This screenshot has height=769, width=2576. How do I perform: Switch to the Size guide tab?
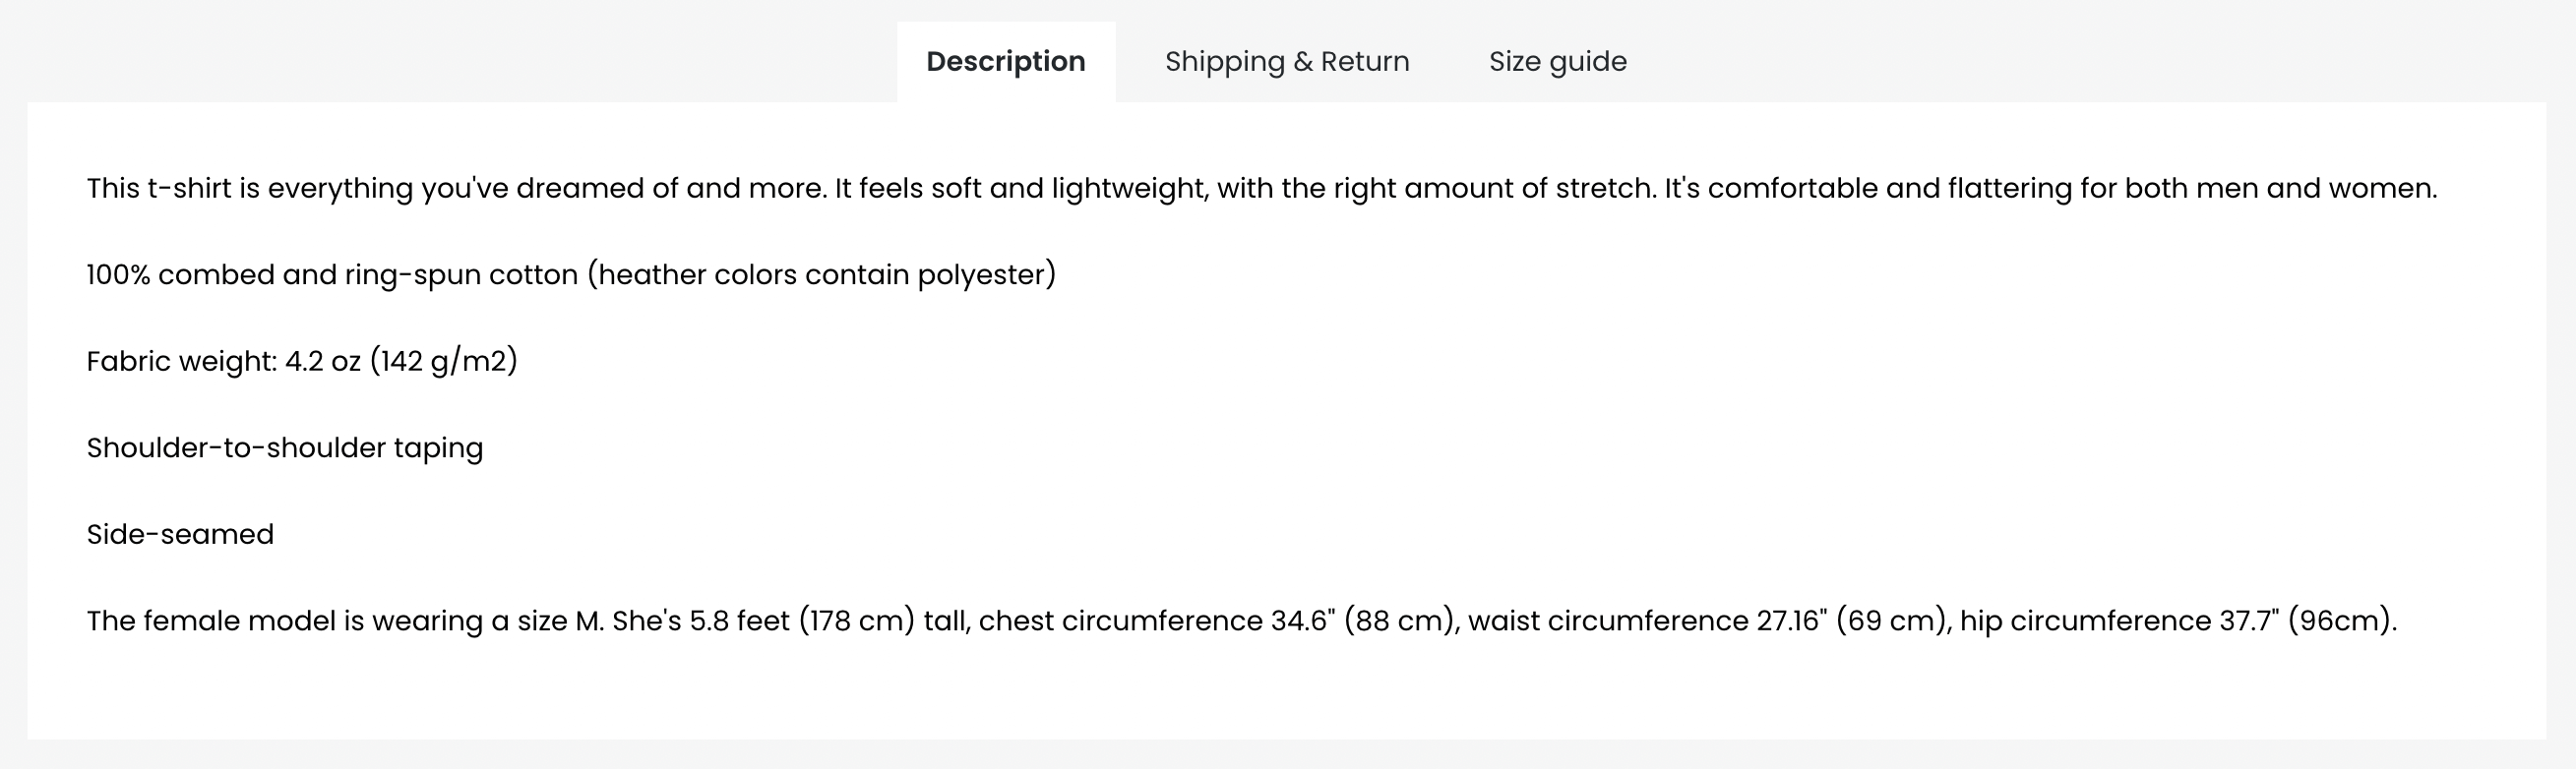coord(1557,62)
